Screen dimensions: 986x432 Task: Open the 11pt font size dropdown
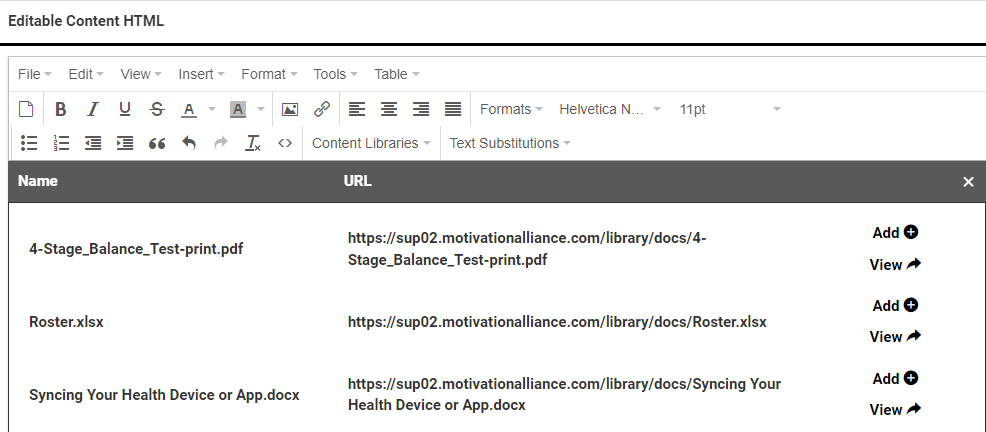729,109
